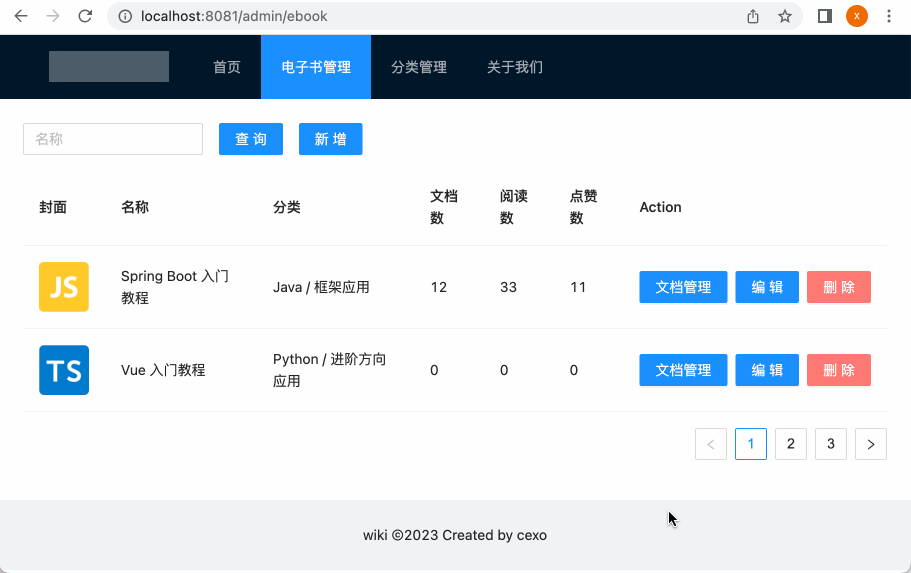Click the 查询 button
This screenshot has height=573, width=911.
coord(251,139)
